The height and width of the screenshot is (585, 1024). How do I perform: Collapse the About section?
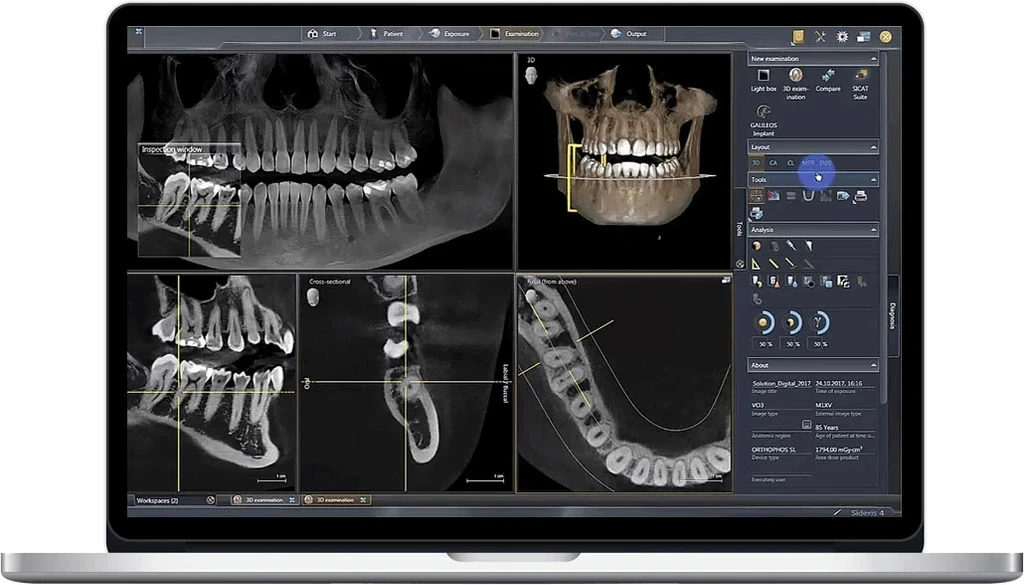pos(873,365)
